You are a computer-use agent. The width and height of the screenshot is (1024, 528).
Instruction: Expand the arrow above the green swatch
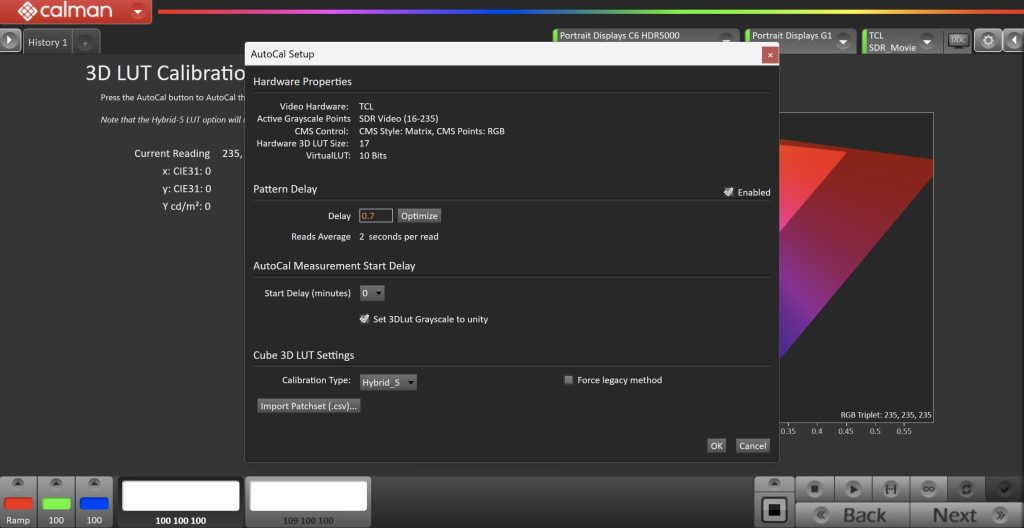56,484
